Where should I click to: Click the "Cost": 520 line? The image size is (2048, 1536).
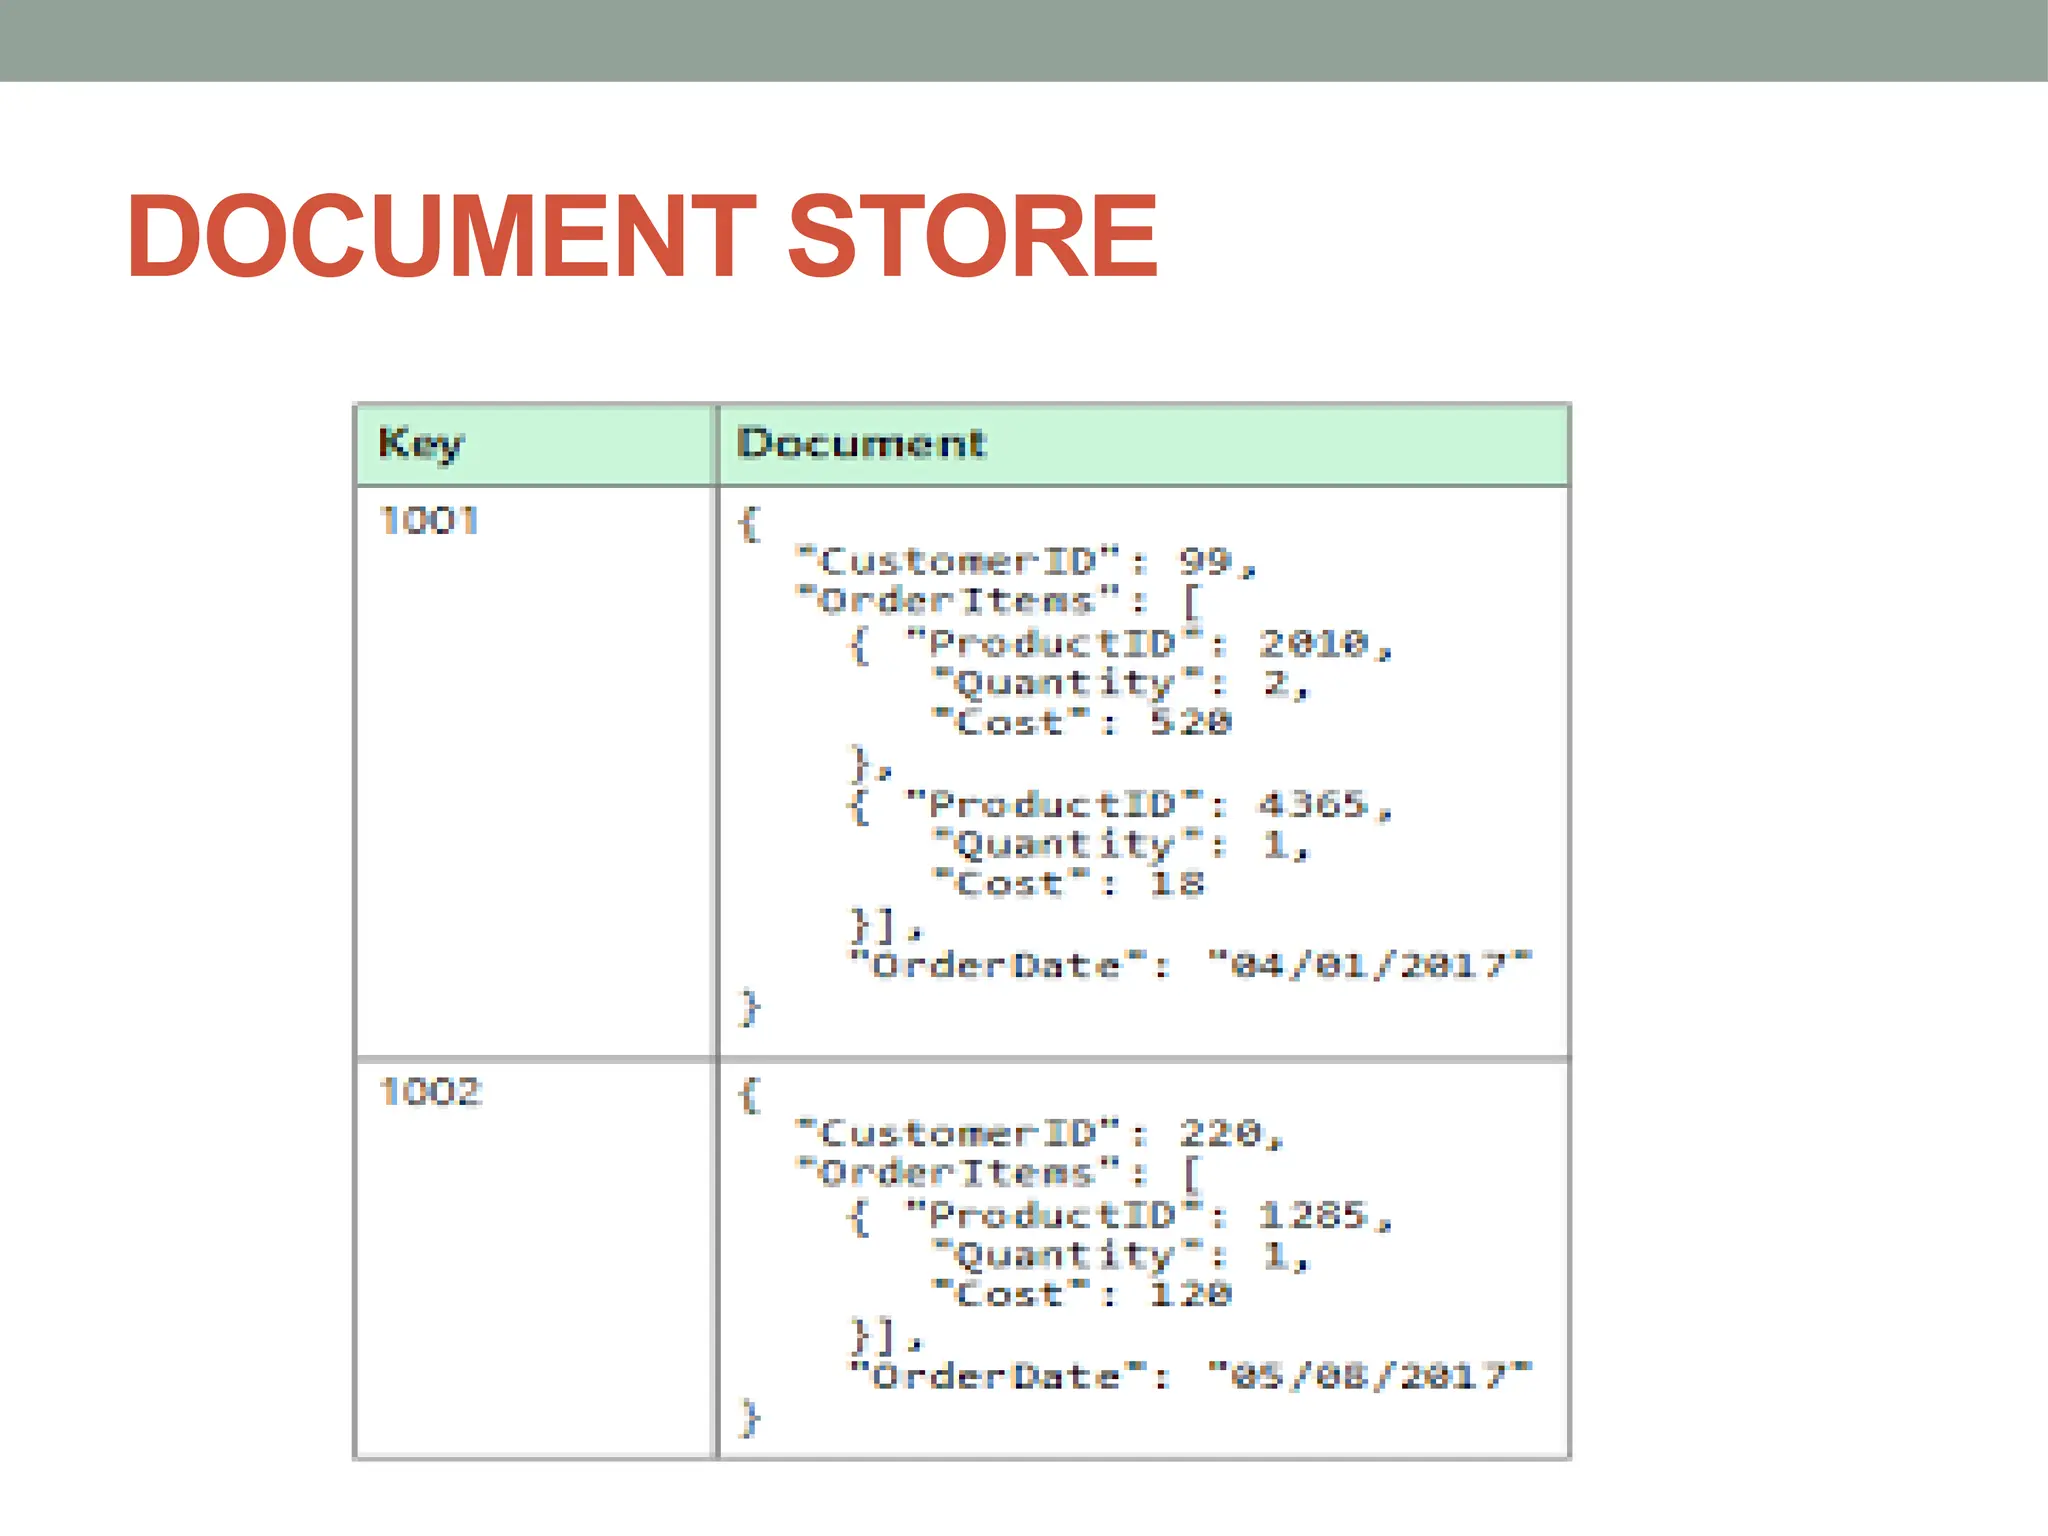1081,722
